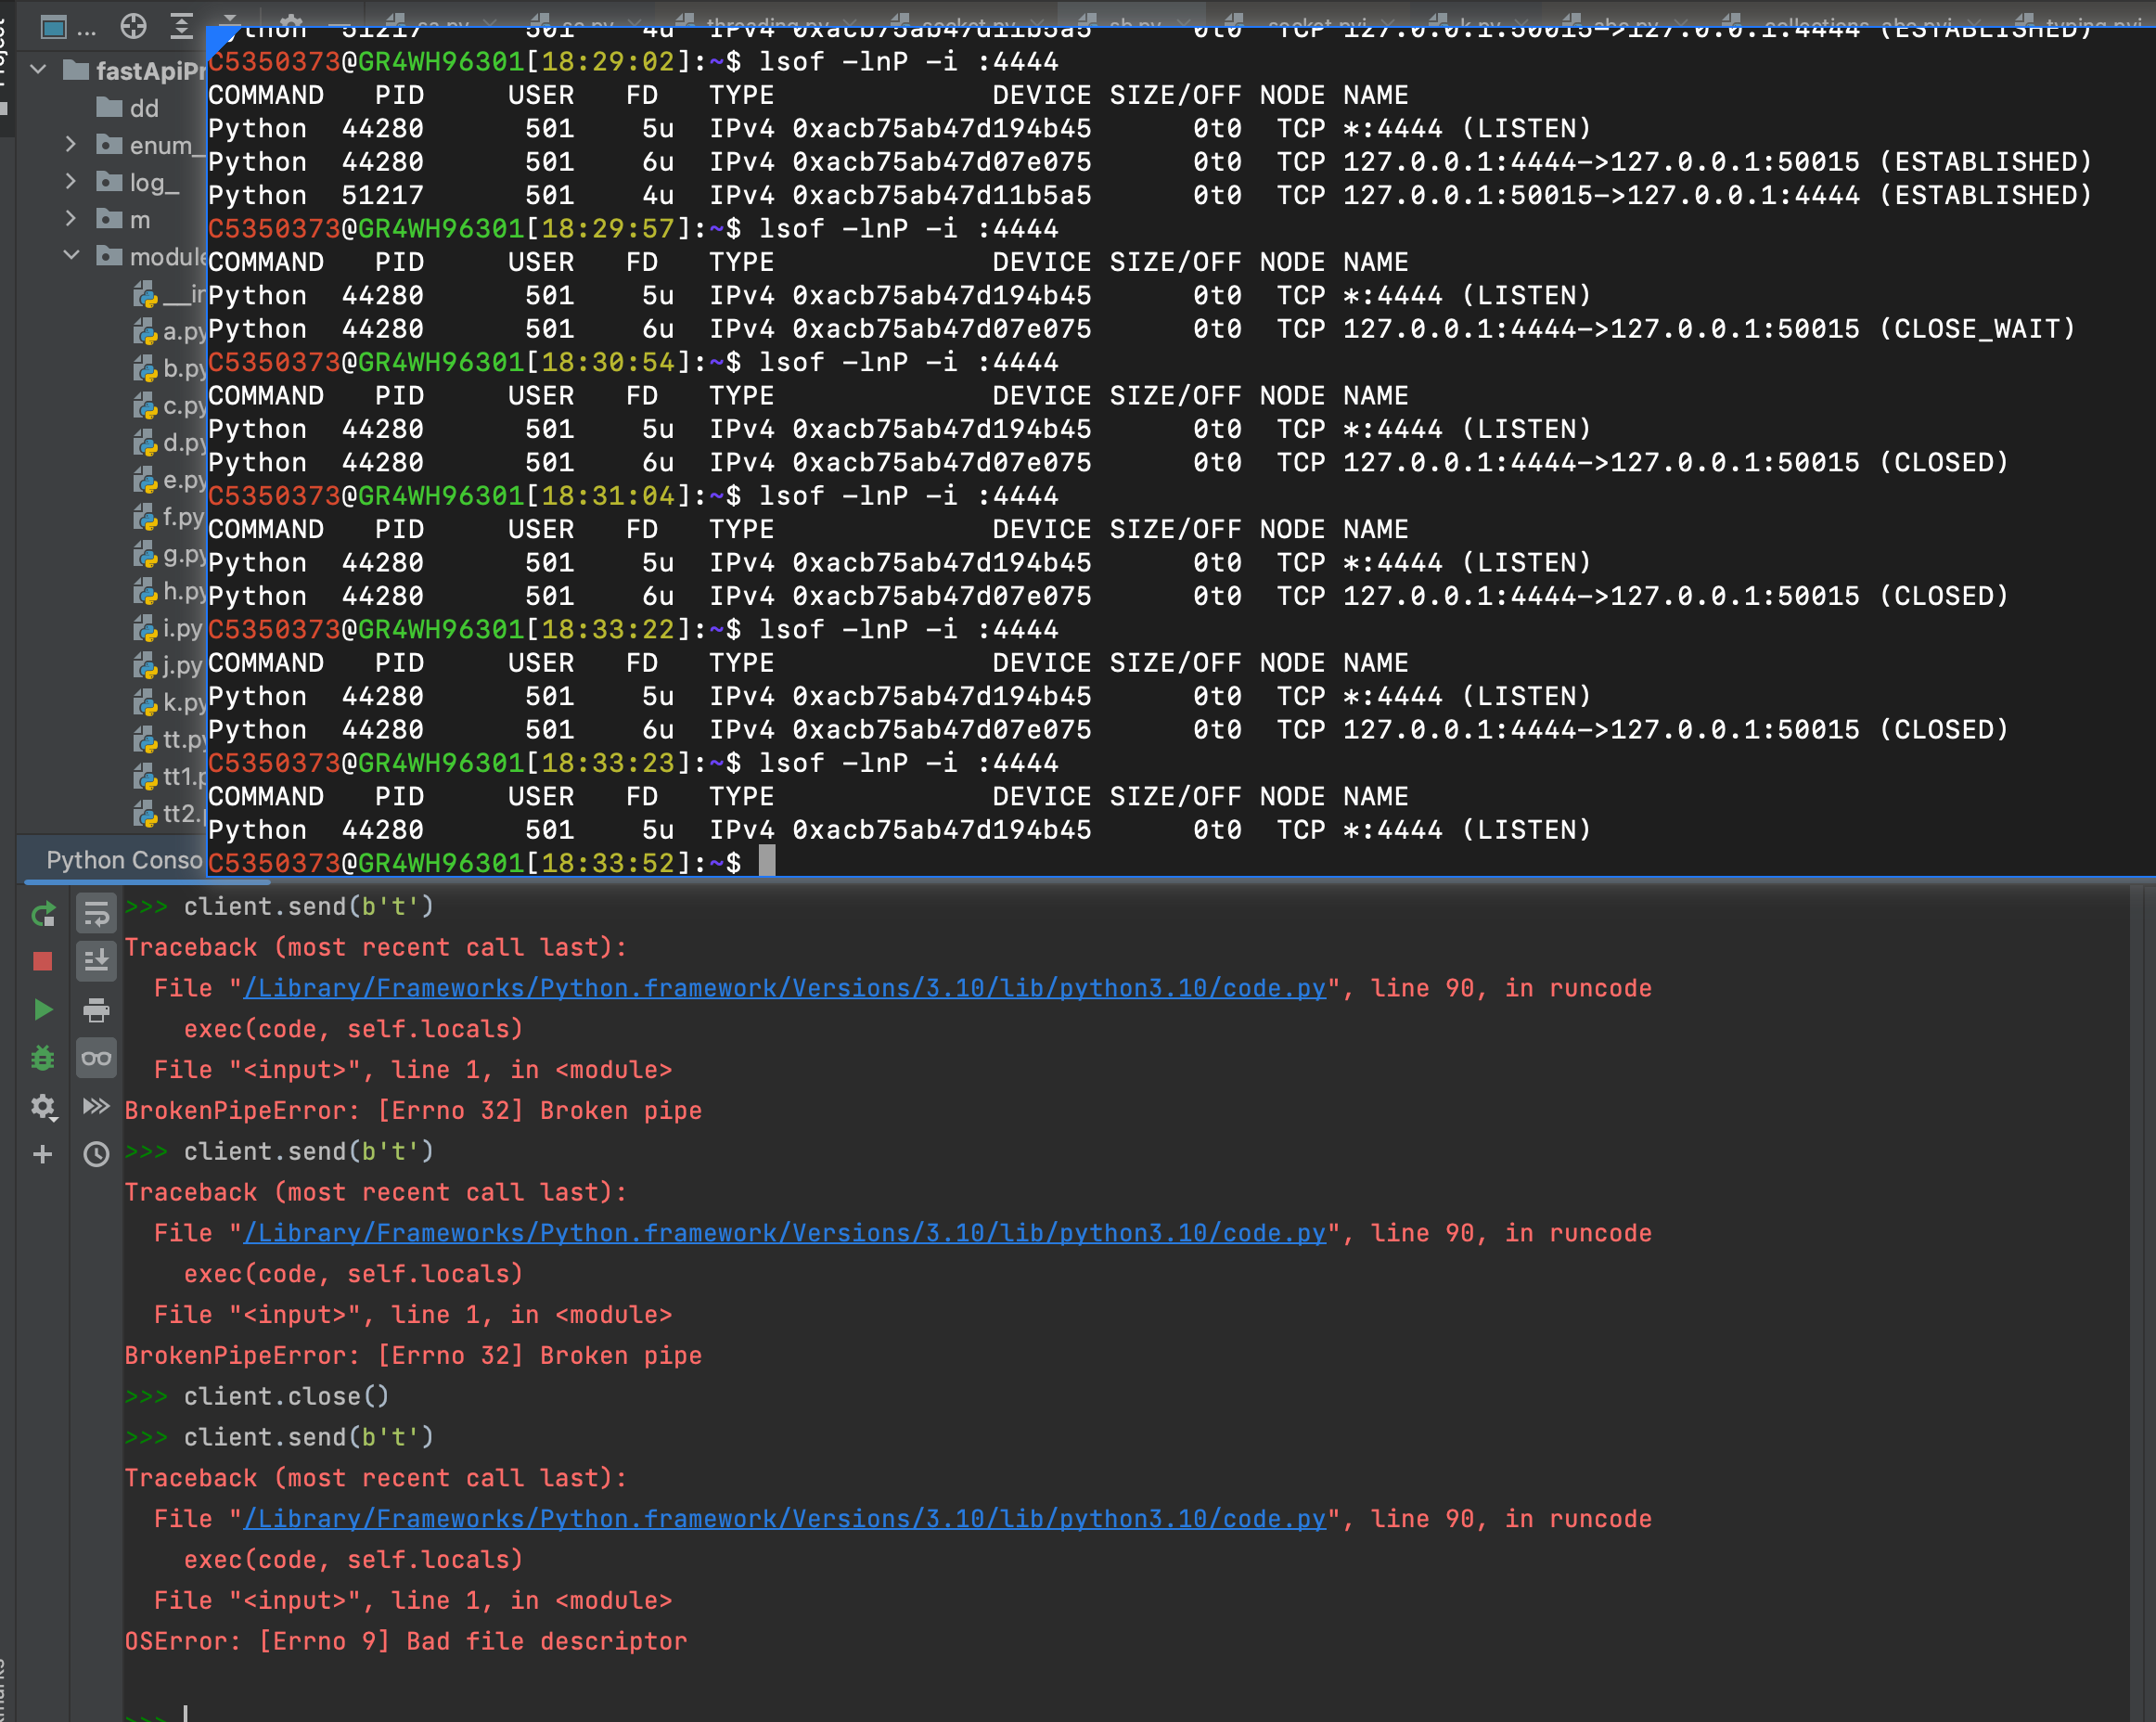Stop the console with the red square
Screen dimensions: 2156x1722
(42, 962)
